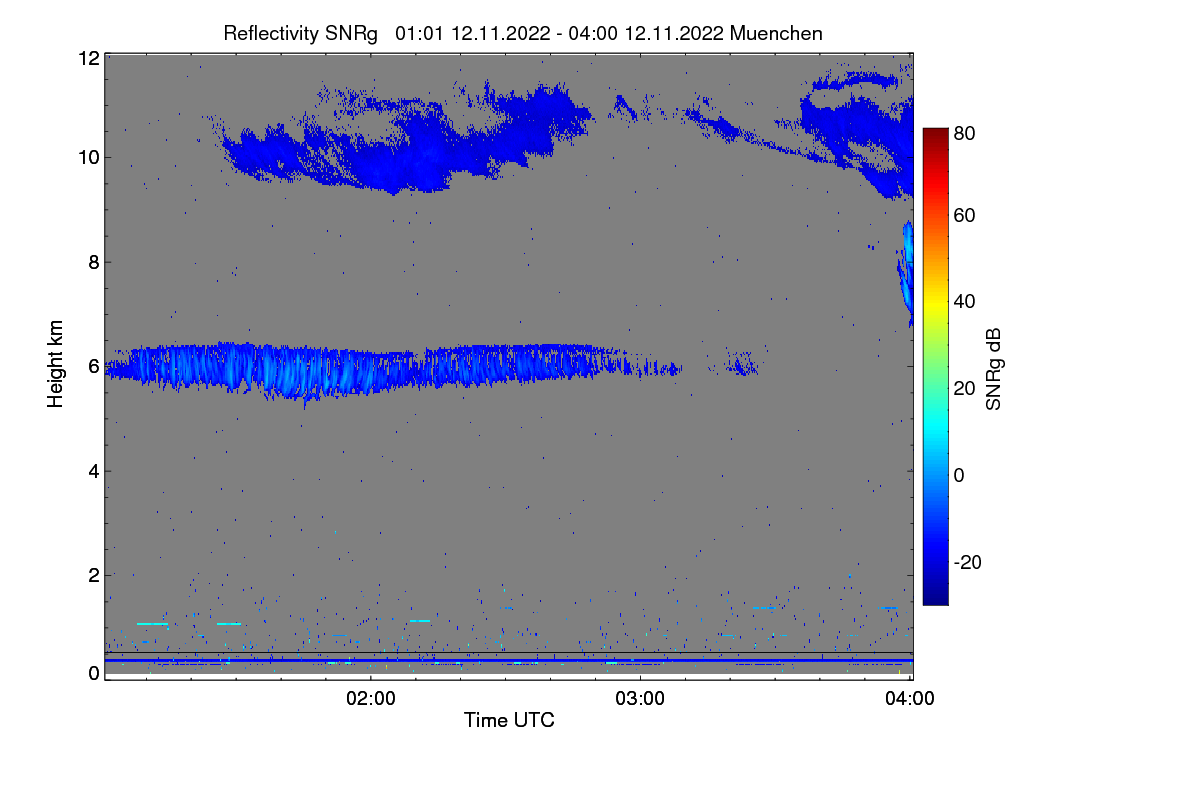Image resolution: width=1200 pixels, height=800 pixels.
Task: Click the '04:00 12.11.2022' end time text
Action: pos(647,33)
